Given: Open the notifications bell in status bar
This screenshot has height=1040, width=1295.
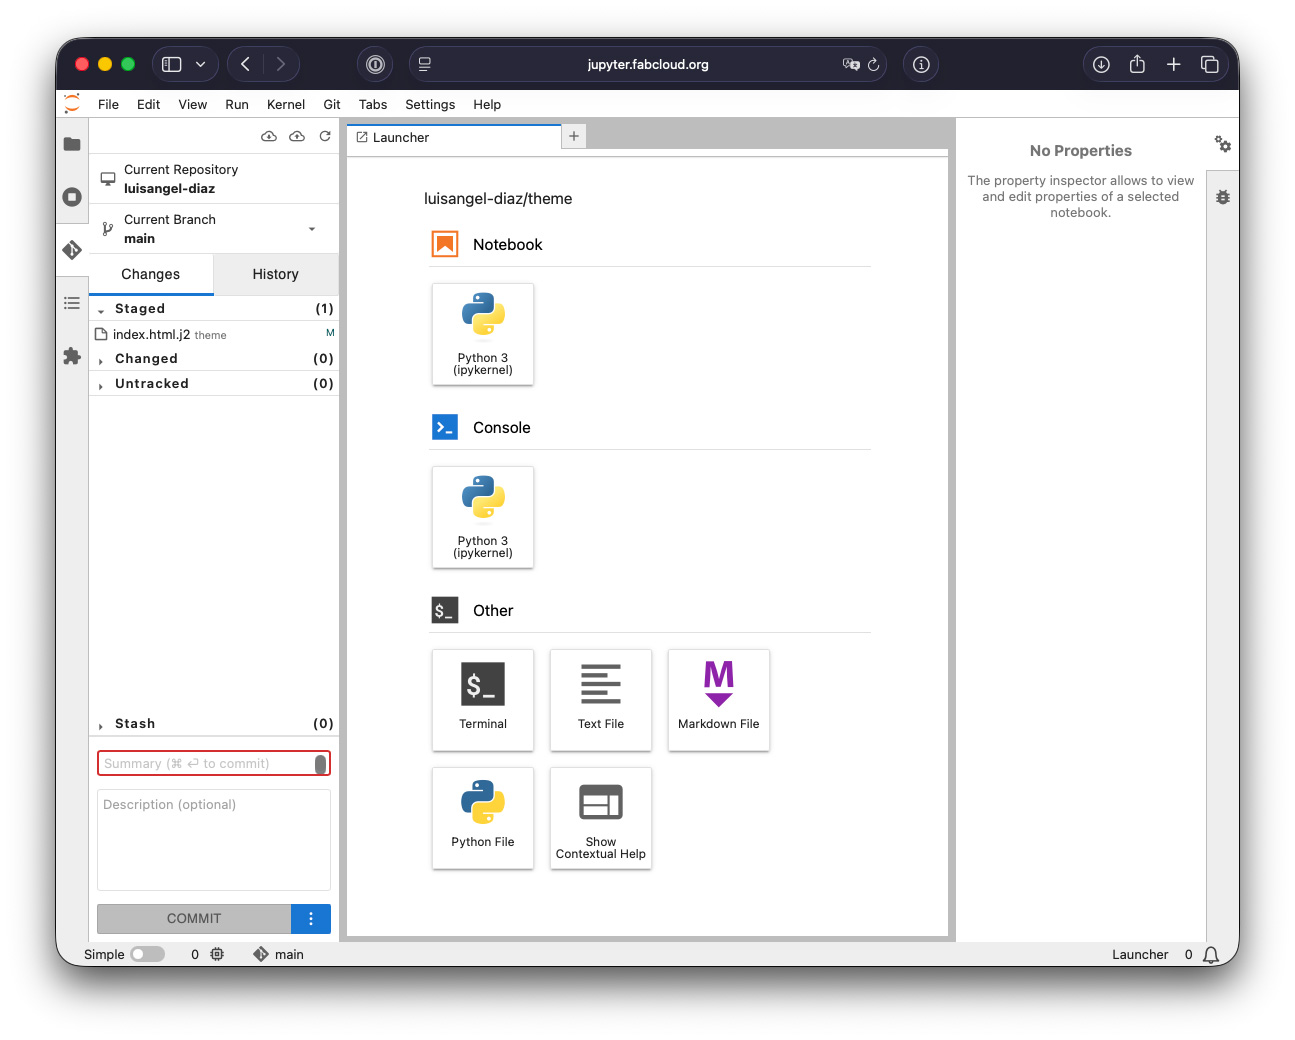Looking at the screenshot, I should 1211,954.
